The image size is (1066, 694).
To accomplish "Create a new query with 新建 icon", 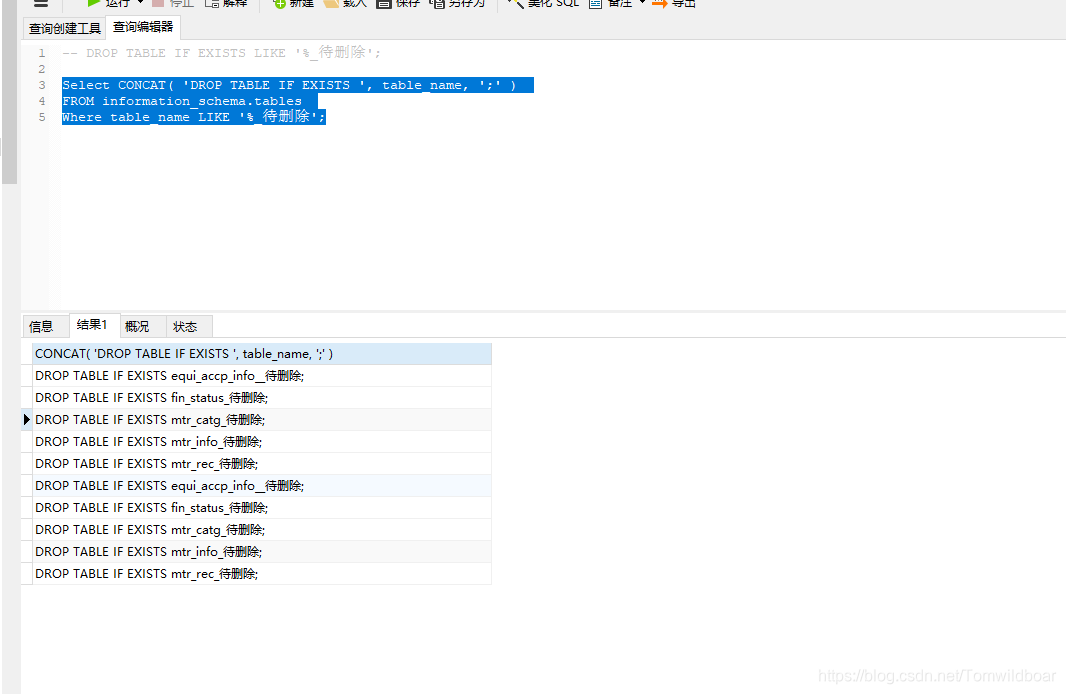I will [x=279, y=3].
